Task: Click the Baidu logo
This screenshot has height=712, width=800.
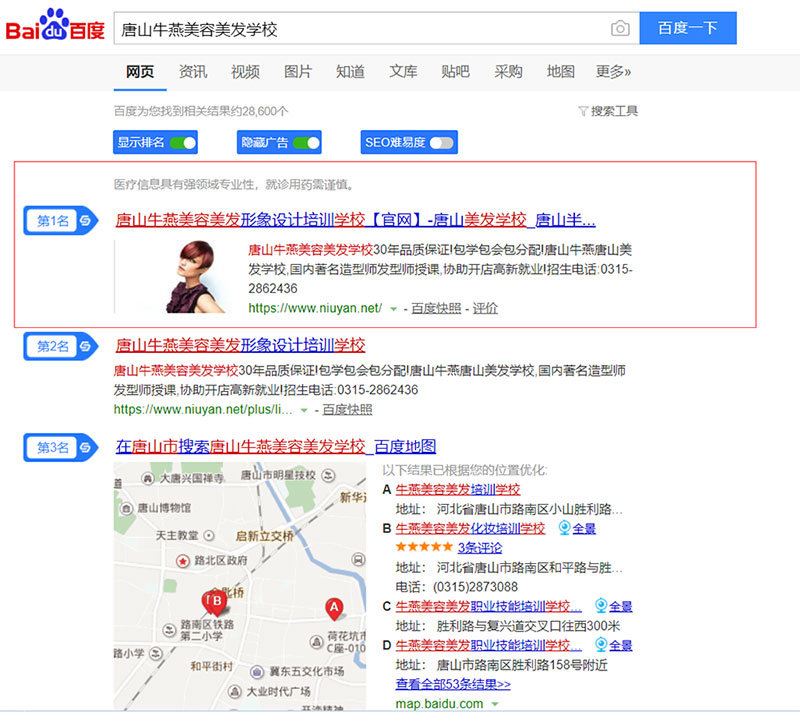Action: point(55,26)
